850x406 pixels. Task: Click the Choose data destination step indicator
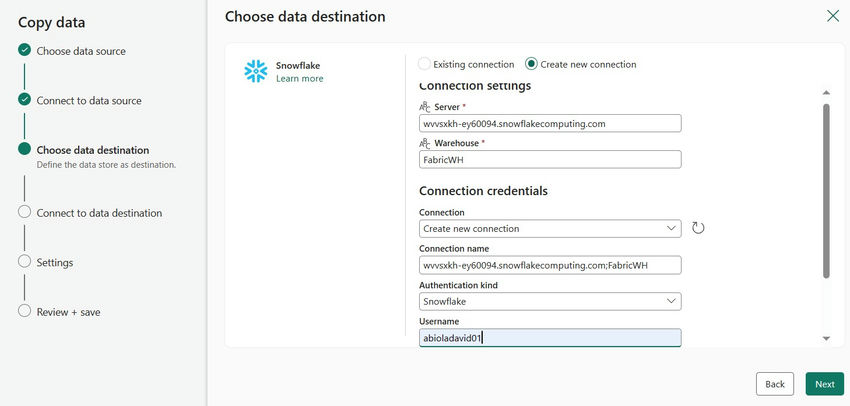(24, 150)
